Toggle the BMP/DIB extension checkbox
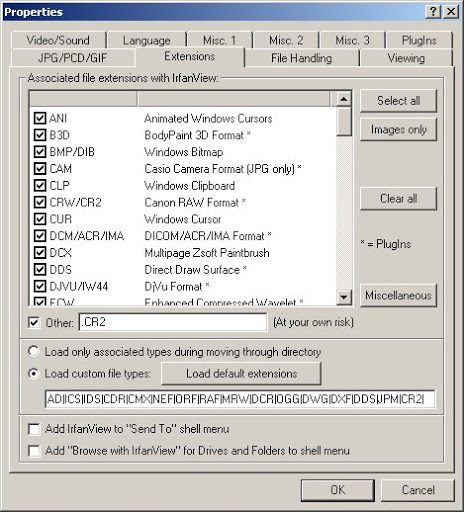Screen dimensions: 464x512 [x=40, y=152]
